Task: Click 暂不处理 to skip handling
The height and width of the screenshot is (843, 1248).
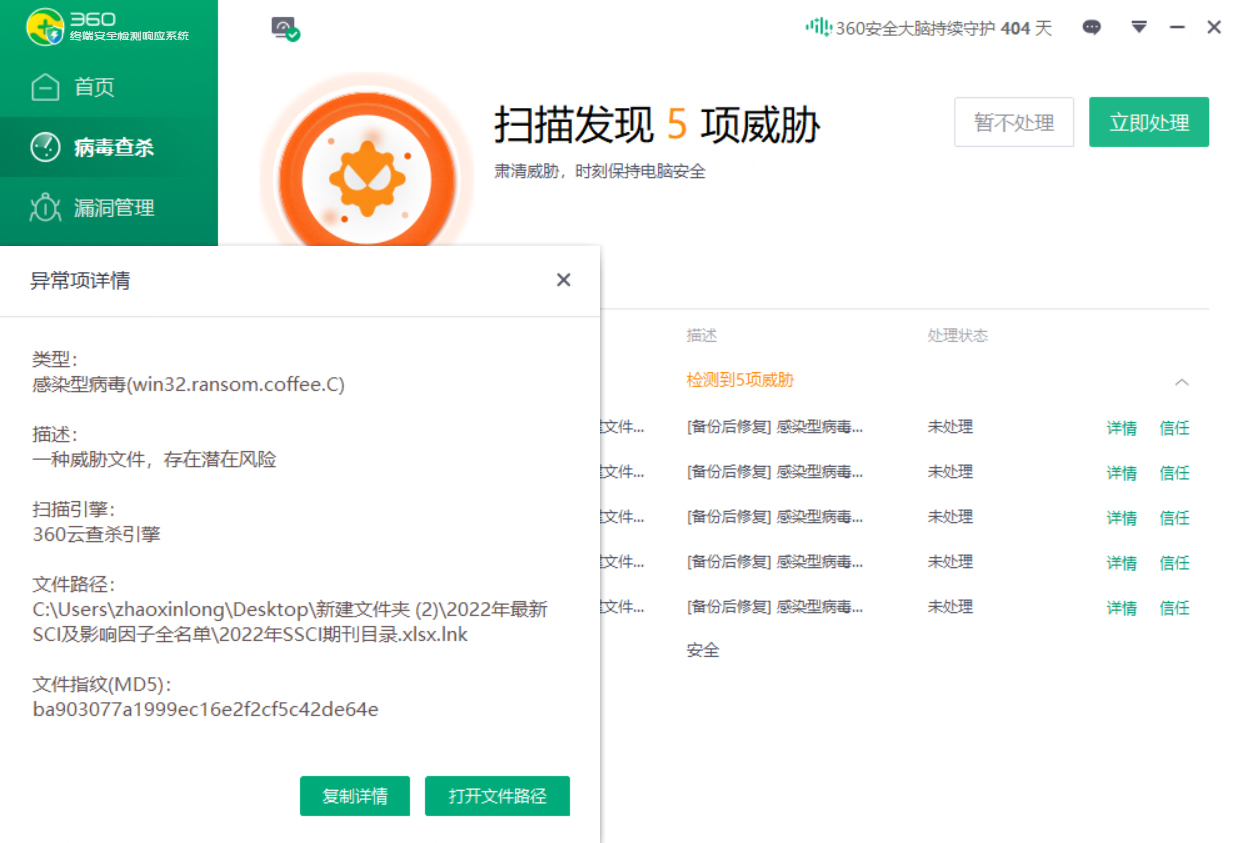Action: point(1014,123)
